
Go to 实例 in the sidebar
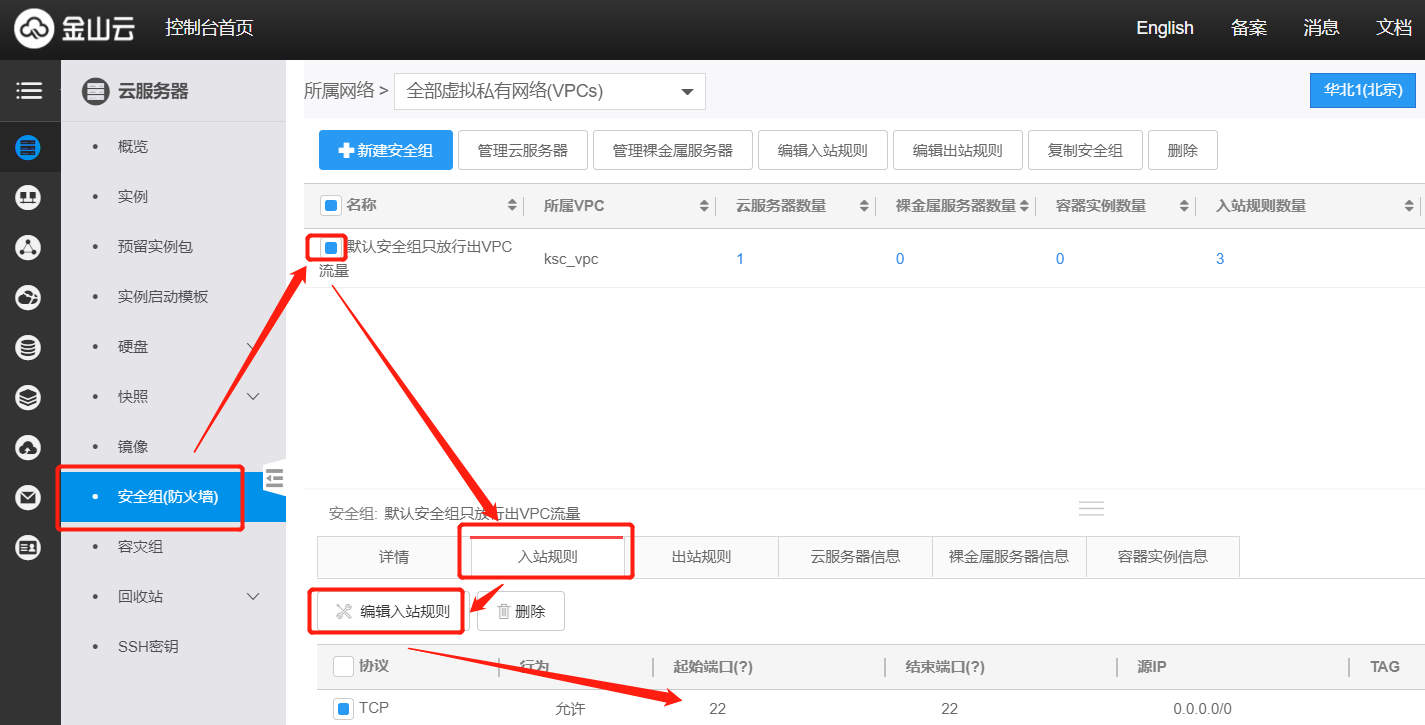point(133,197)
